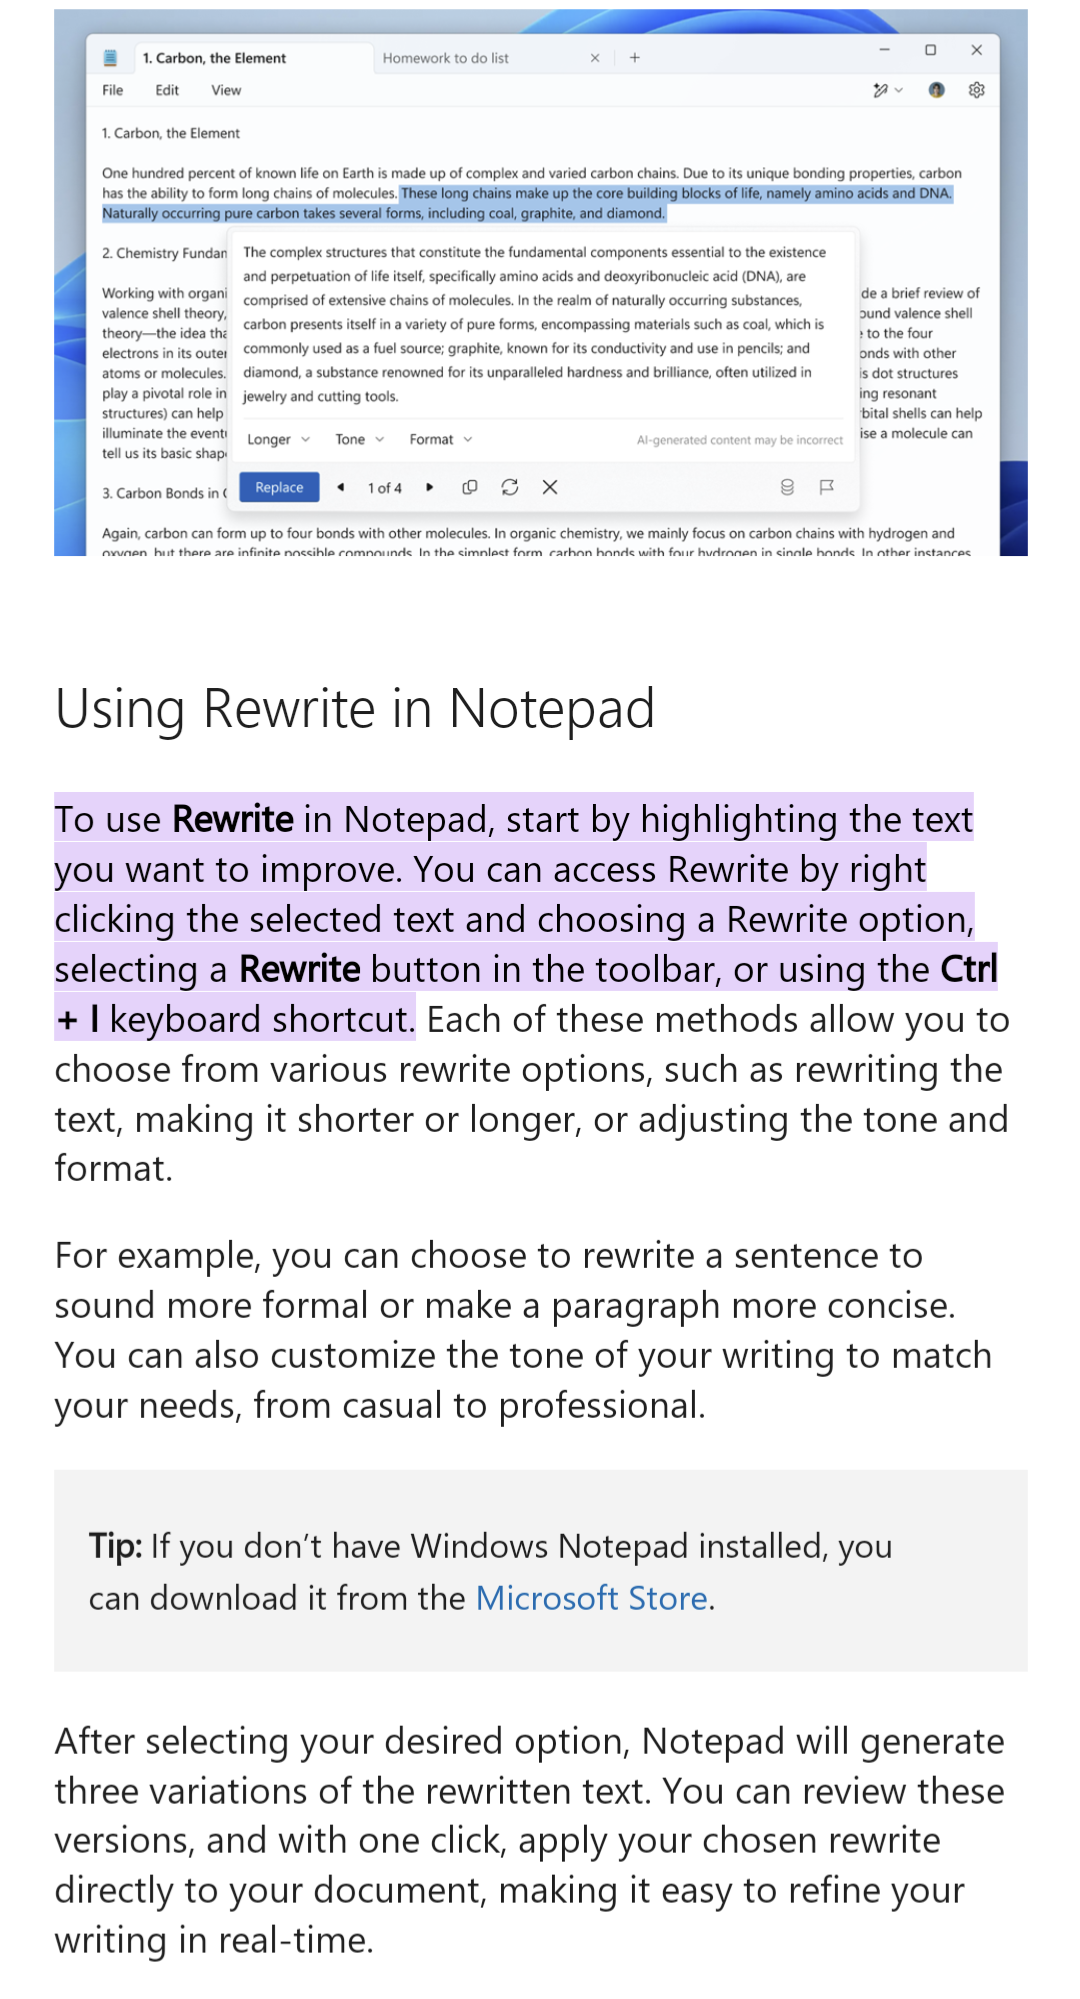Viewport: 1080px width, 1999px height.
Task: Click the '3. Carbon Bonds' line in Notepad
Action: pyautogui.click(x=164, y=493)
